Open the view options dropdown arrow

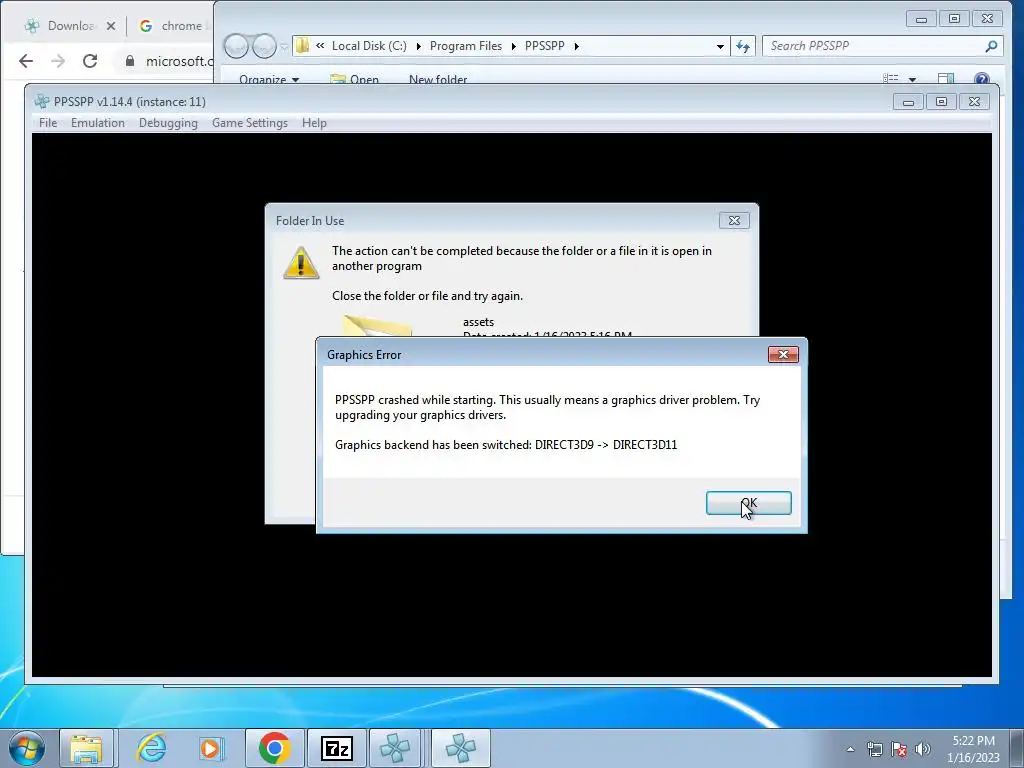coord(912,80)
